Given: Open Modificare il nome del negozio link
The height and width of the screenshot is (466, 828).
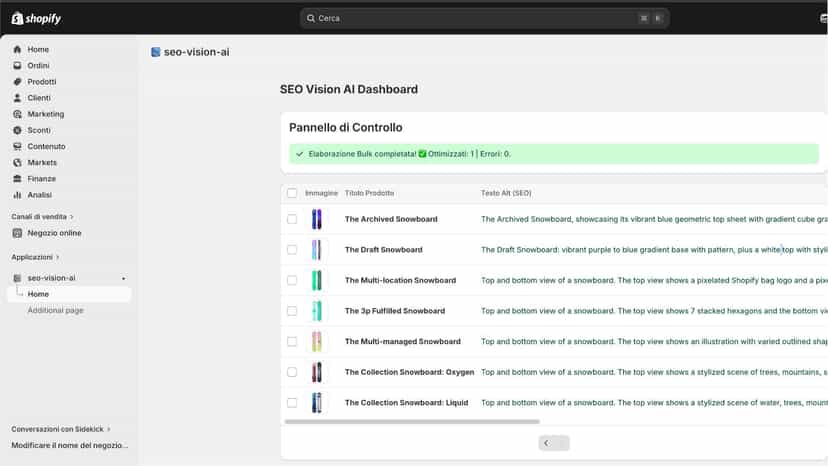Looking at the screenshot, I should tap(70, 445).
